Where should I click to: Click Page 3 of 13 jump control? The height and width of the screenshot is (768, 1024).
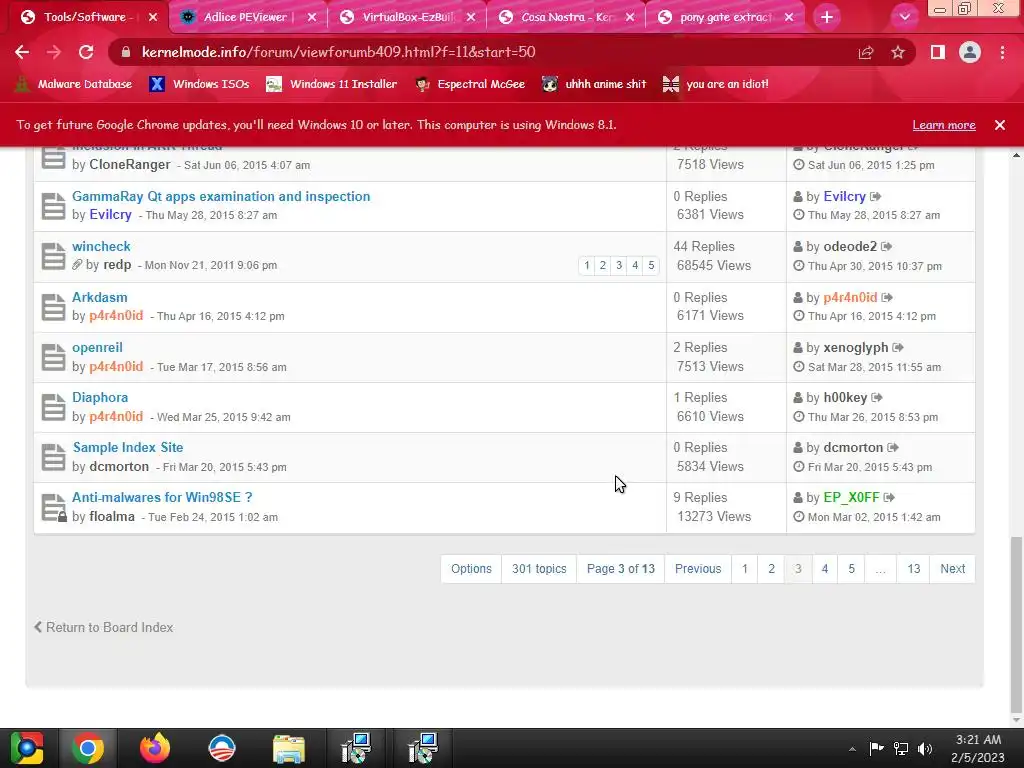tap(620, 569)
